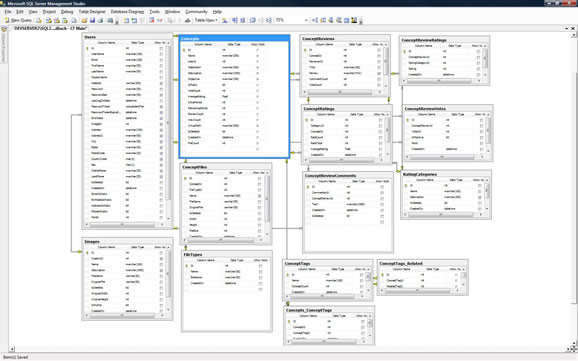Toggle Allow Nulls for Website in Users table
578x361 pixels.
point(161,83)
